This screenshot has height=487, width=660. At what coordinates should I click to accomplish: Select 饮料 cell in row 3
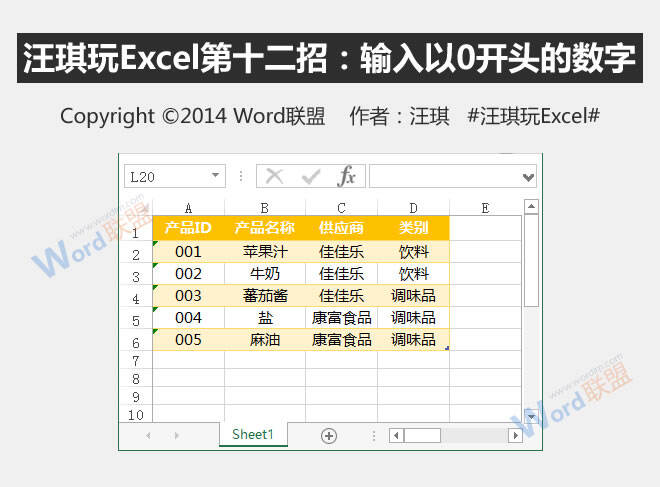[x=413, y=274]
